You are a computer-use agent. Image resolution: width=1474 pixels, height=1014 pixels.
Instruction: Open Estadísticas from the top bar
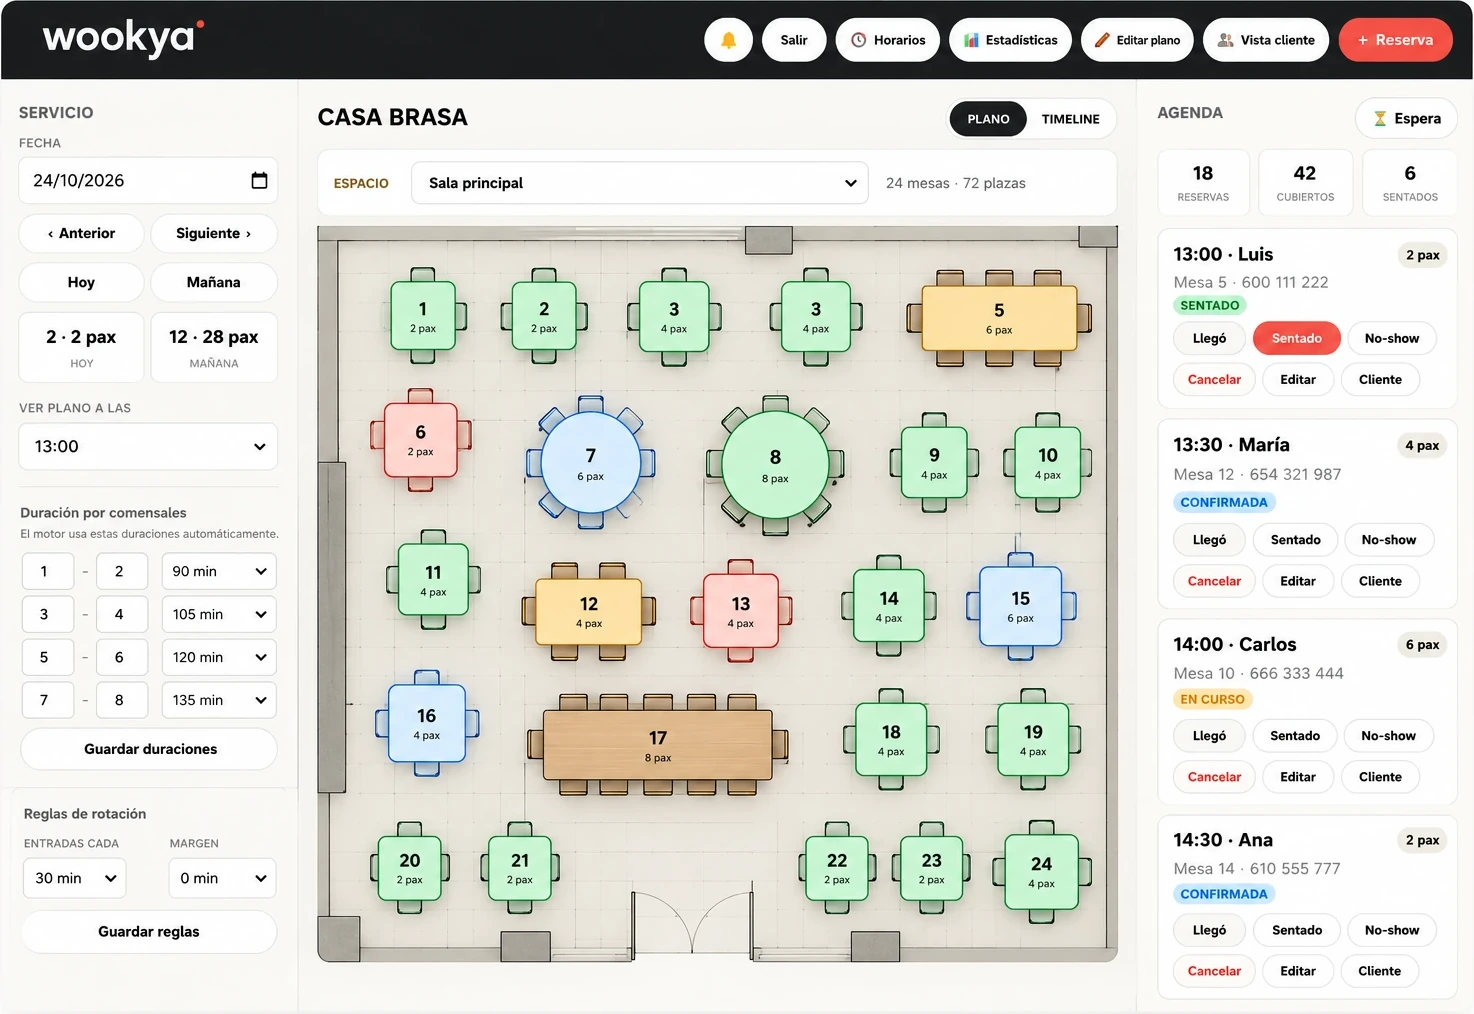point(1010,40)
